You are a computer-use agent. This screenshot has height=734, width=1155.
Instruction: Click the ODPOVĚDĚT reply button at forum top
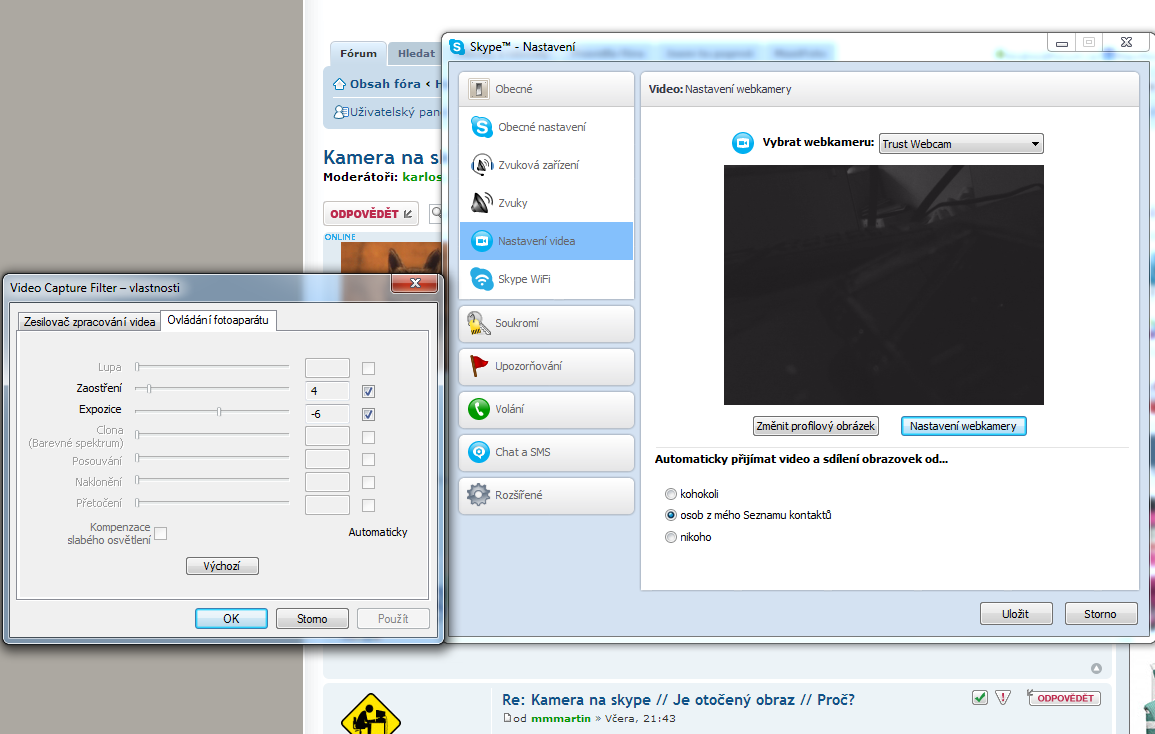tap(371, 214)
